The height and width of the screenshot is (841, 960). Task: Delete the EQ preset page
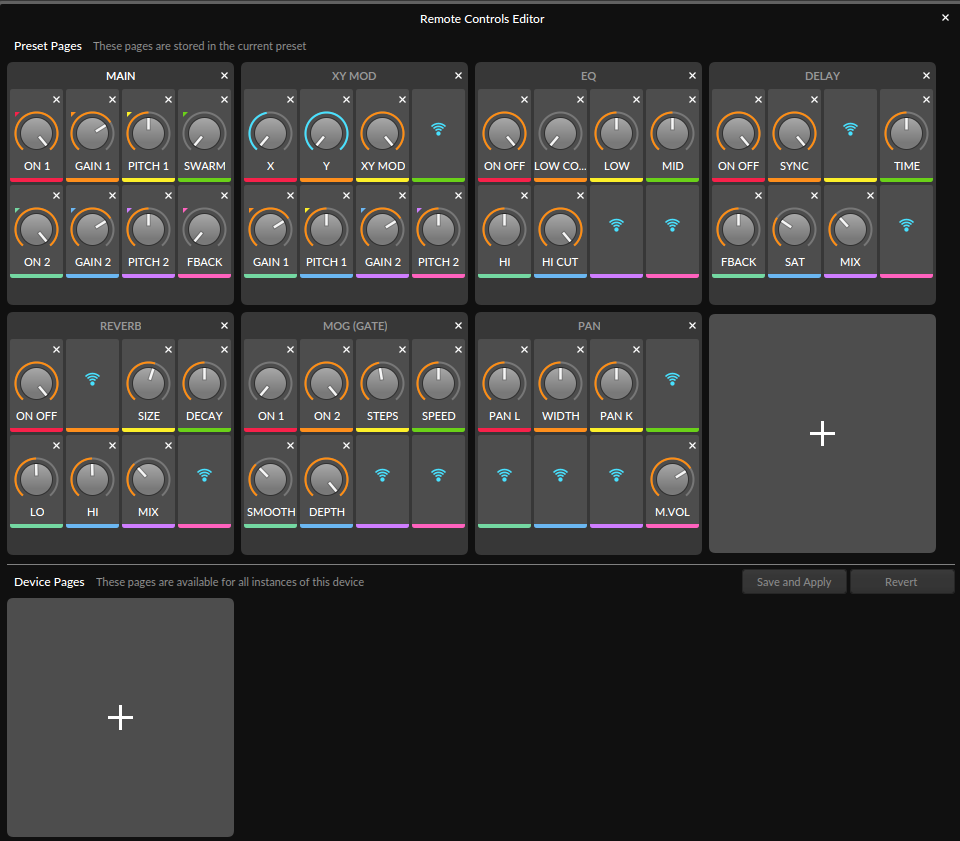(692, 75)
